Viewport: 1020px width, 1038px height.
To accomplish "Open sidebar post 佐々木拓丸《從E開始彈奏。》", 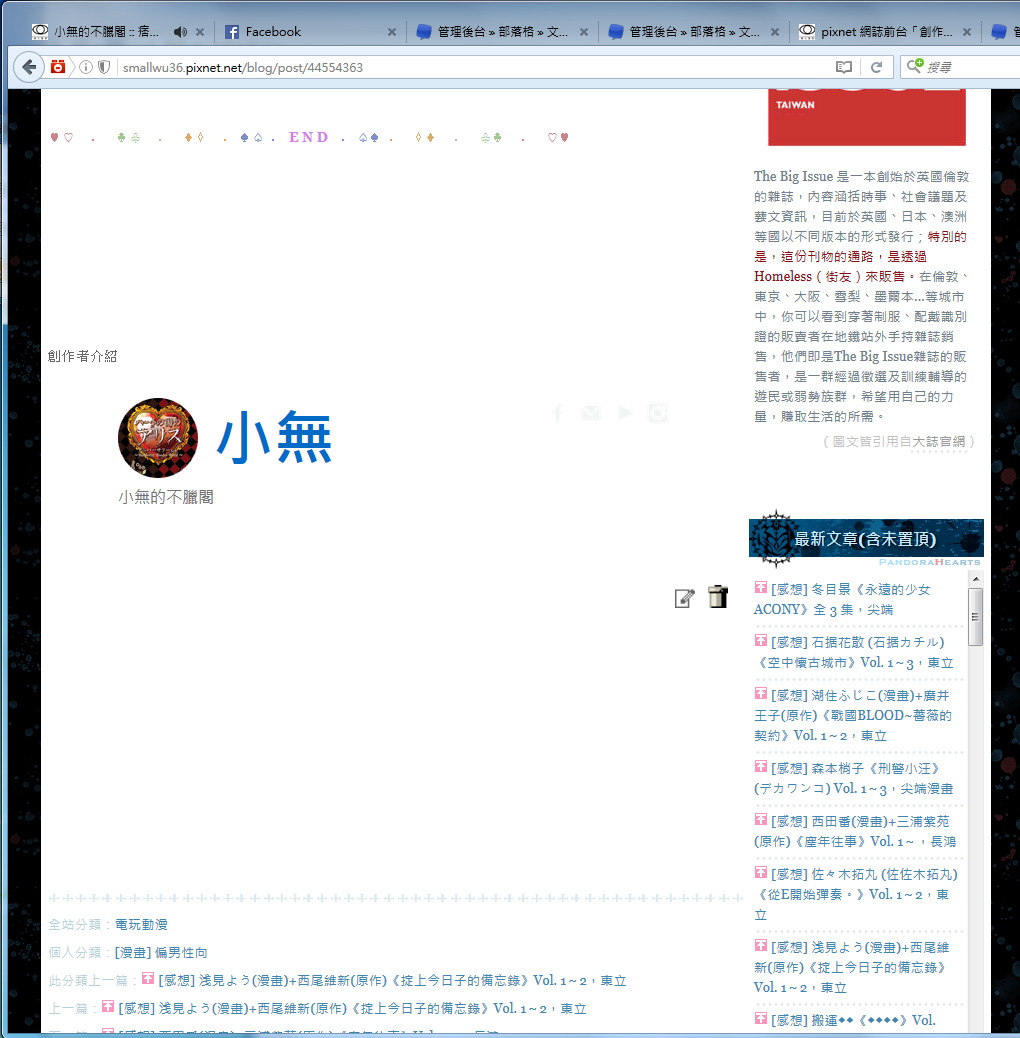I will (856, 894).
